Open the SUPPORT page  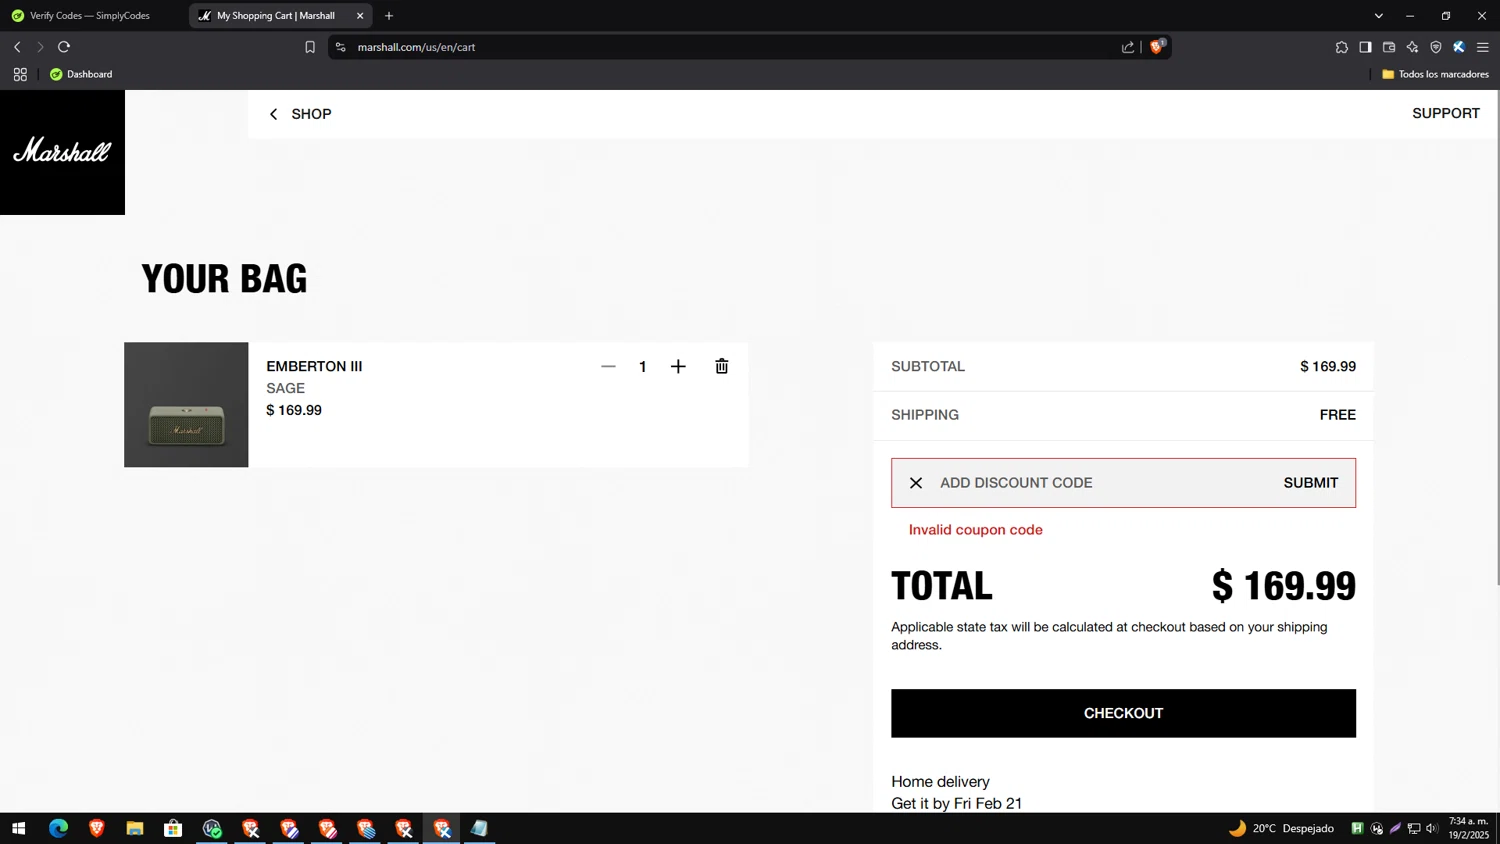(x=1445, y=113)
